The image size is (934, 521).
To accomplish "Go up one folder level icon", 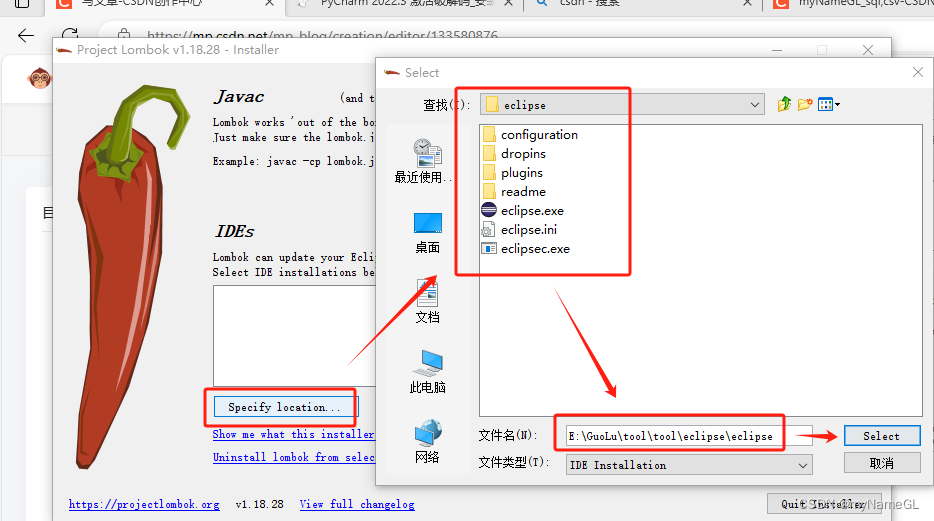I will (784, 104).
